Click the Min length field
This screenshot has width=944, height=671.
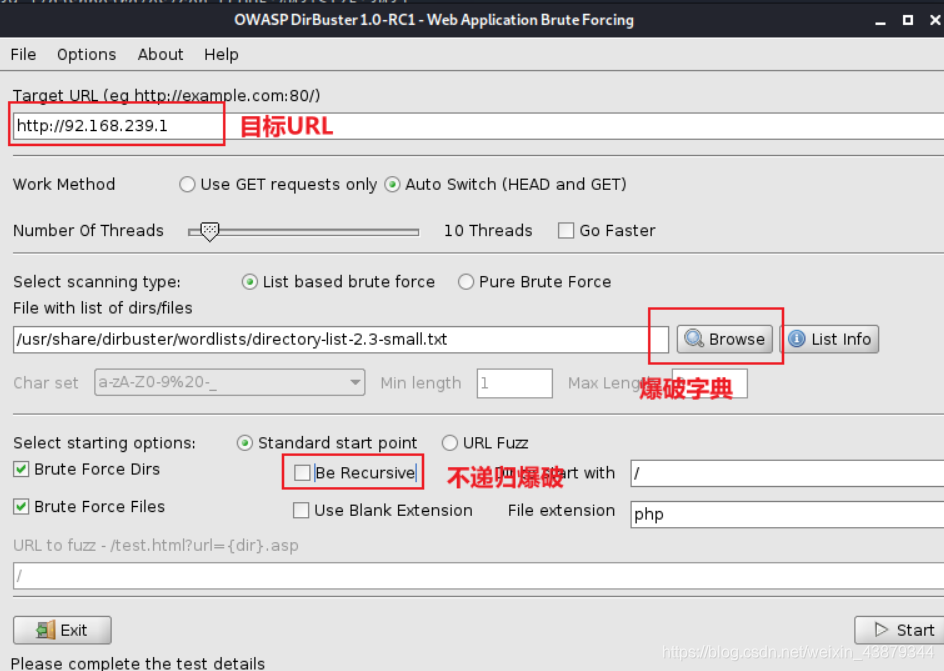click(x=515, y=383)
